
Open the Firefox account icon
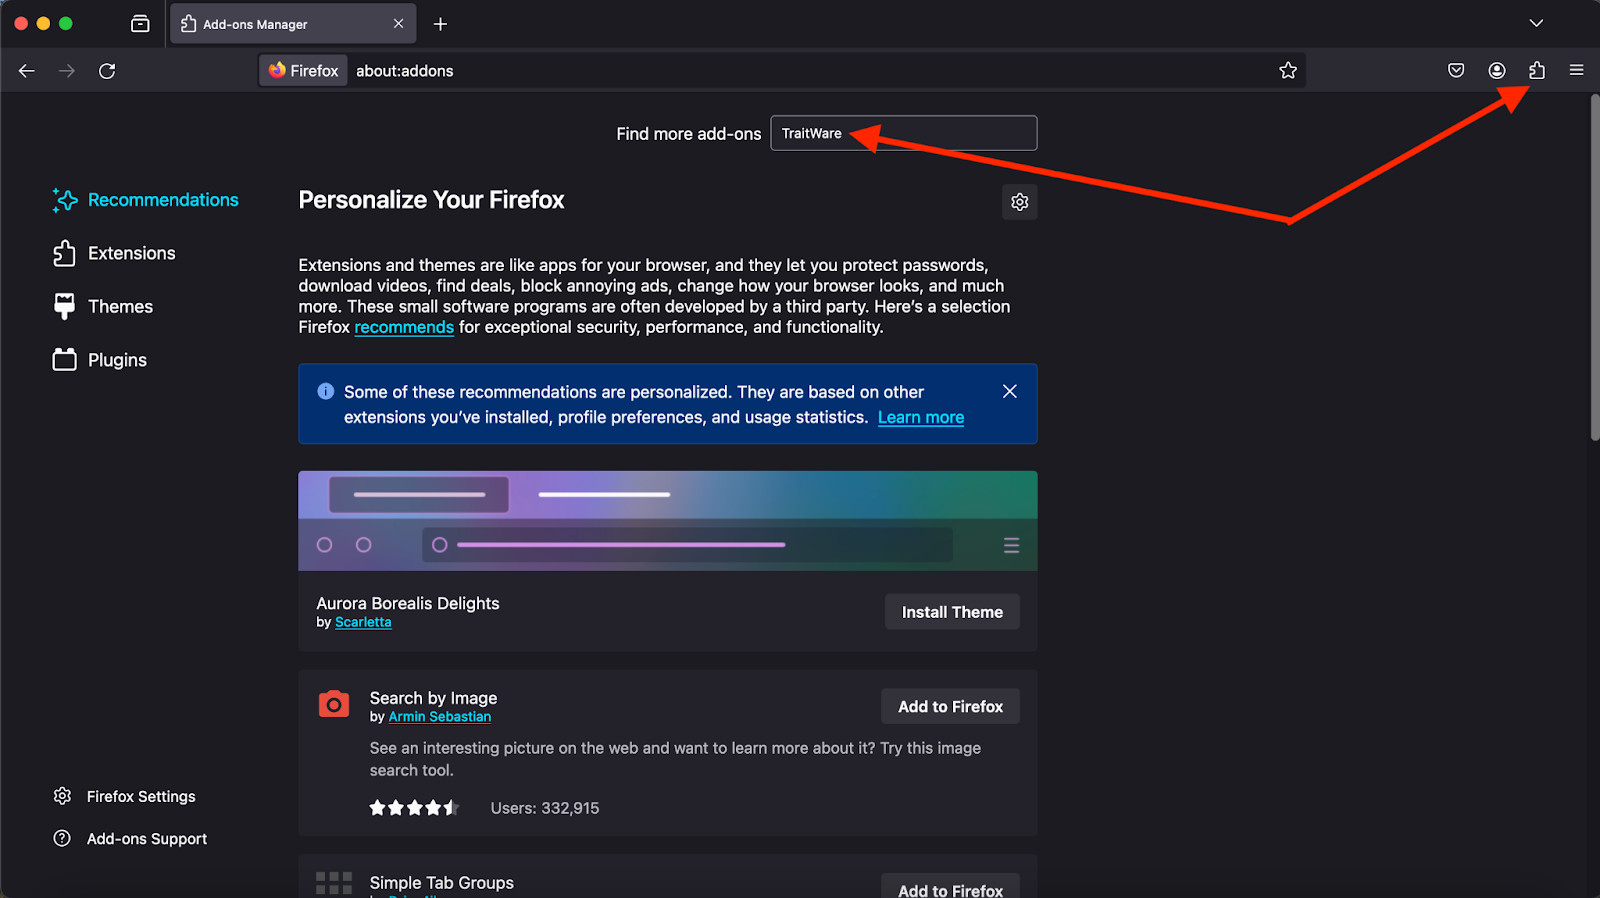click(x=1497, y=70)
